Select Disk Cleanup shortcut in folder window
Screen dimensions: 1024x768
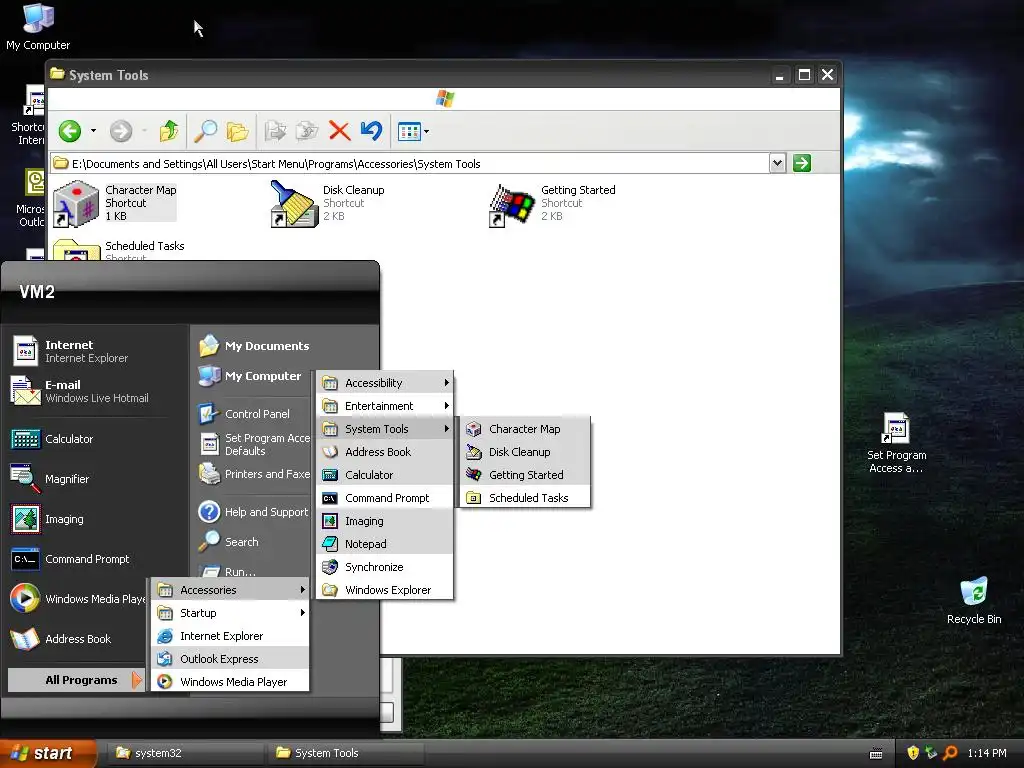coord(328,203)
